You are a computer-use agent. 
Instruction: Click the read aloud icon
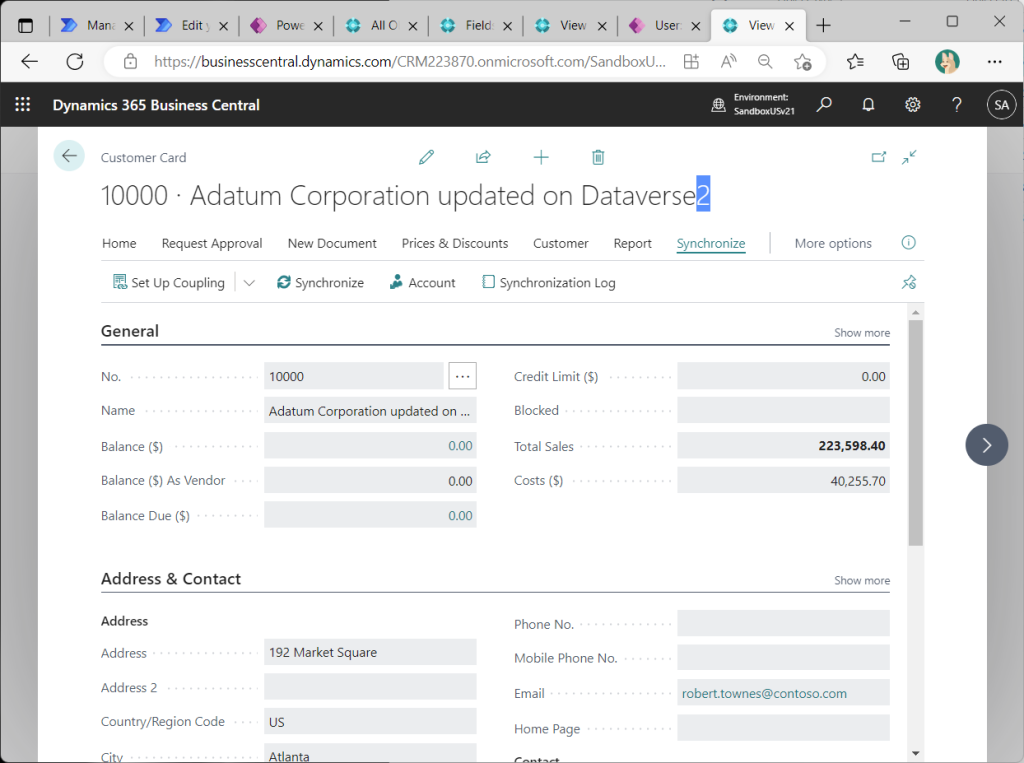[728, 61]
